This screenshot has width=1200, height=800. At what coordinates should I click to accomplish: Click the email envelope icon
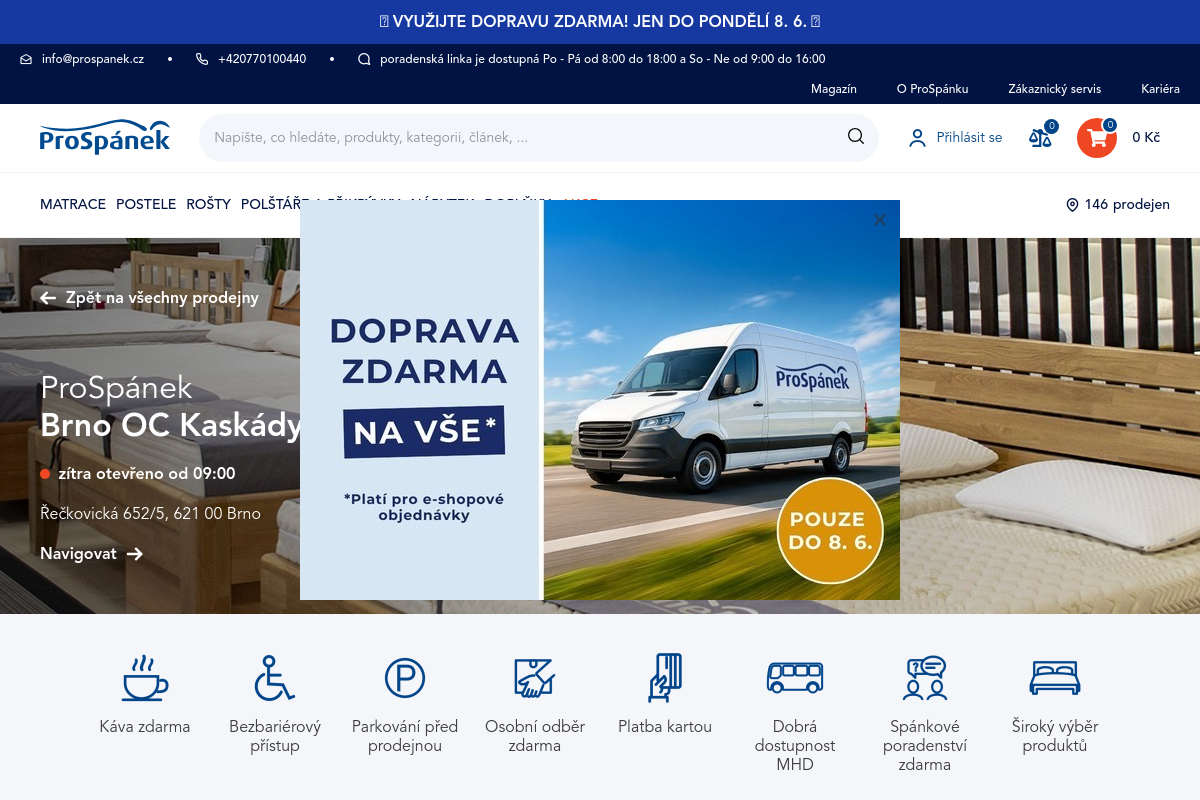[26, 59]
